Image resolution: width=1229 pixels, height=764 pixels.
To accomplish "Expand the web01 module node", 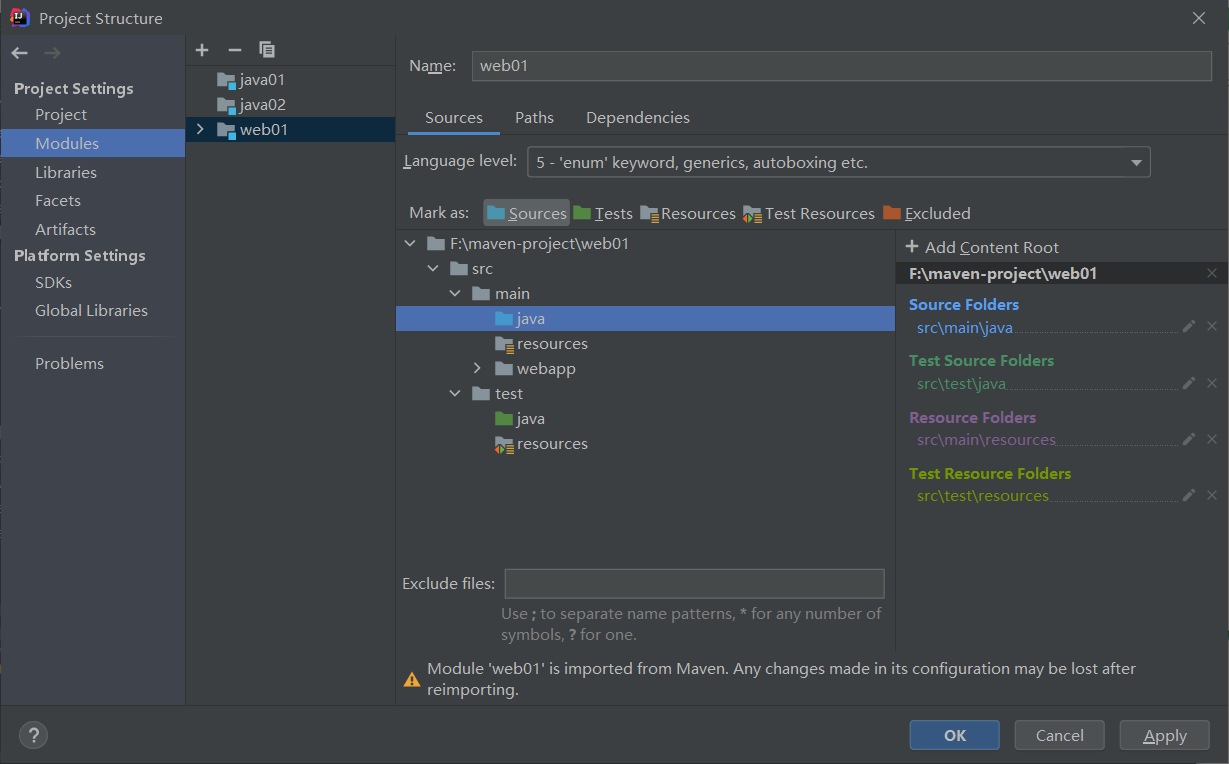I will coord(200,130).
